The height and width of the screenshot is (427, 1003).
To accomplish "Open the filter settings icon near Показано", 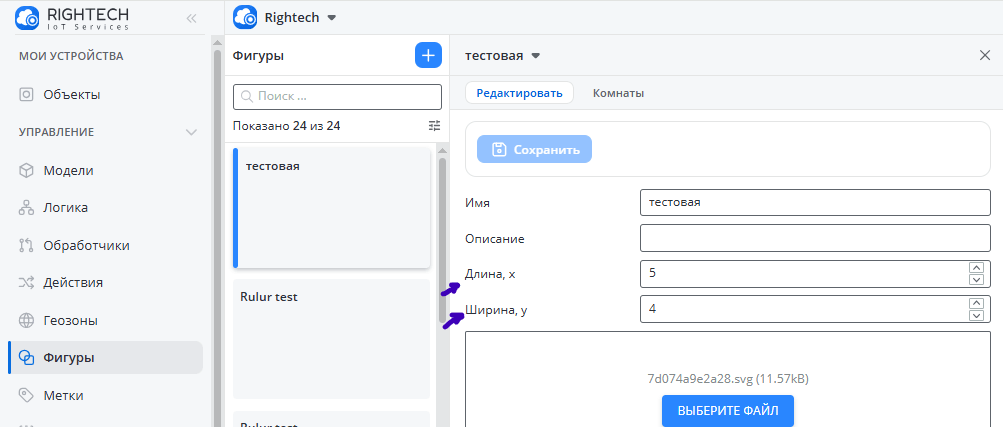I will tap(435, 126).
